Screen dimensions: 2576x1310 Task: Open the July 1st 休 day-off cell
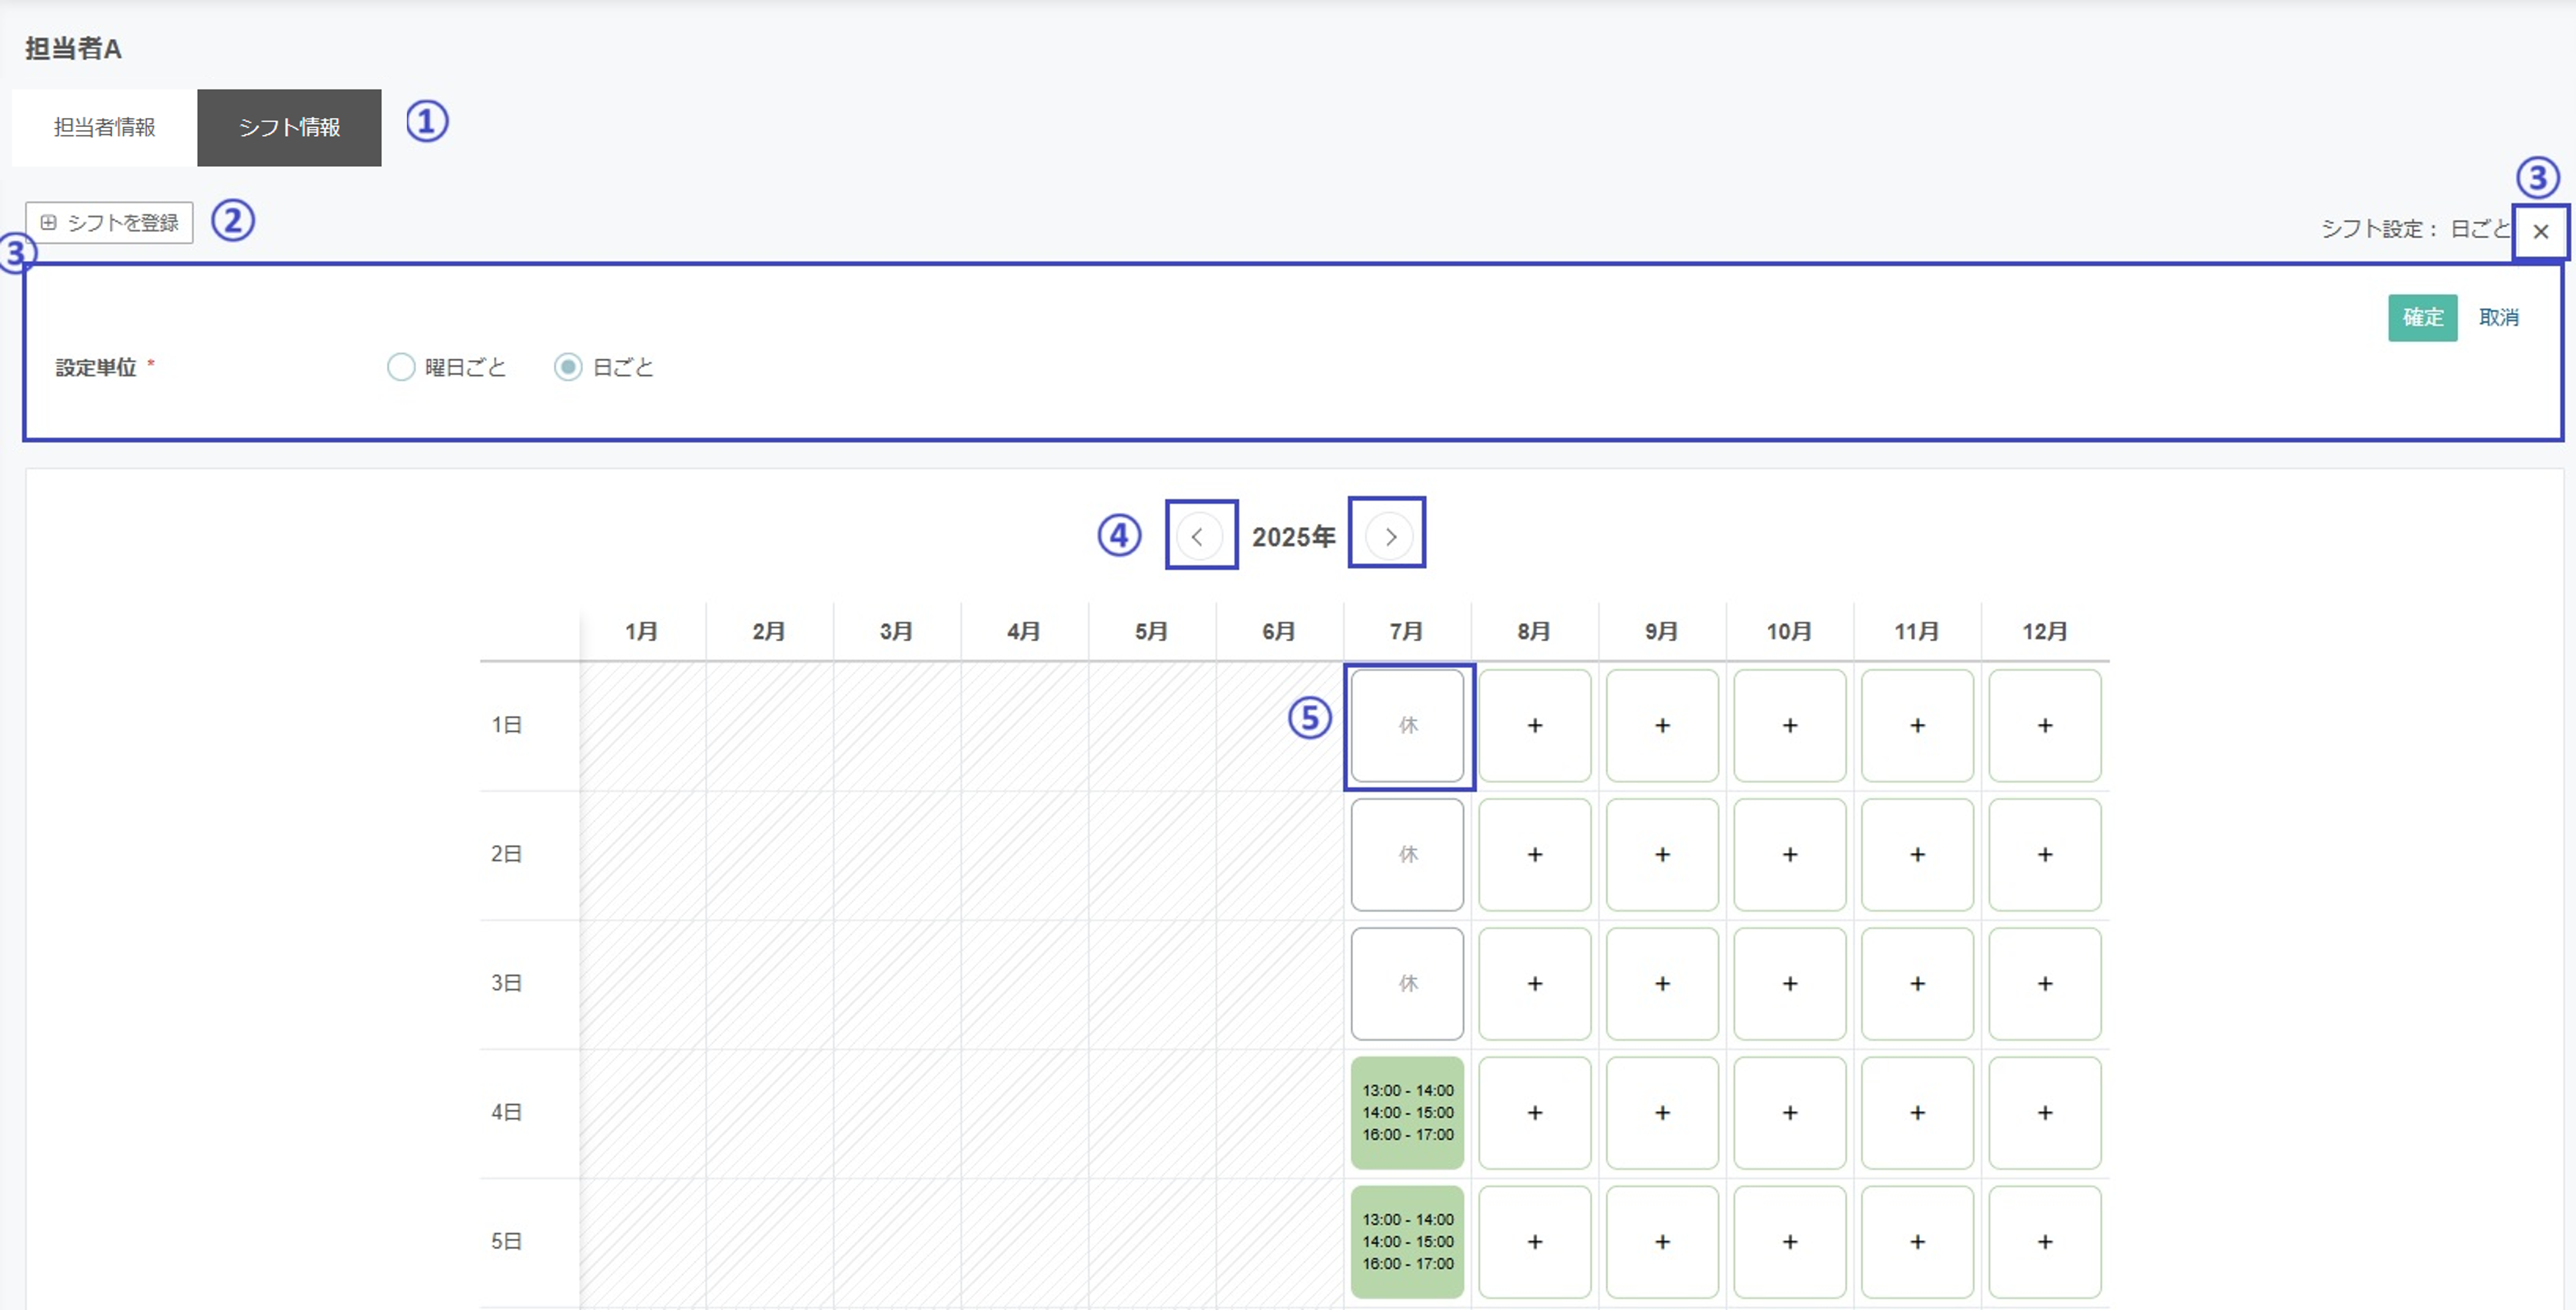[x=1407, y=726]
